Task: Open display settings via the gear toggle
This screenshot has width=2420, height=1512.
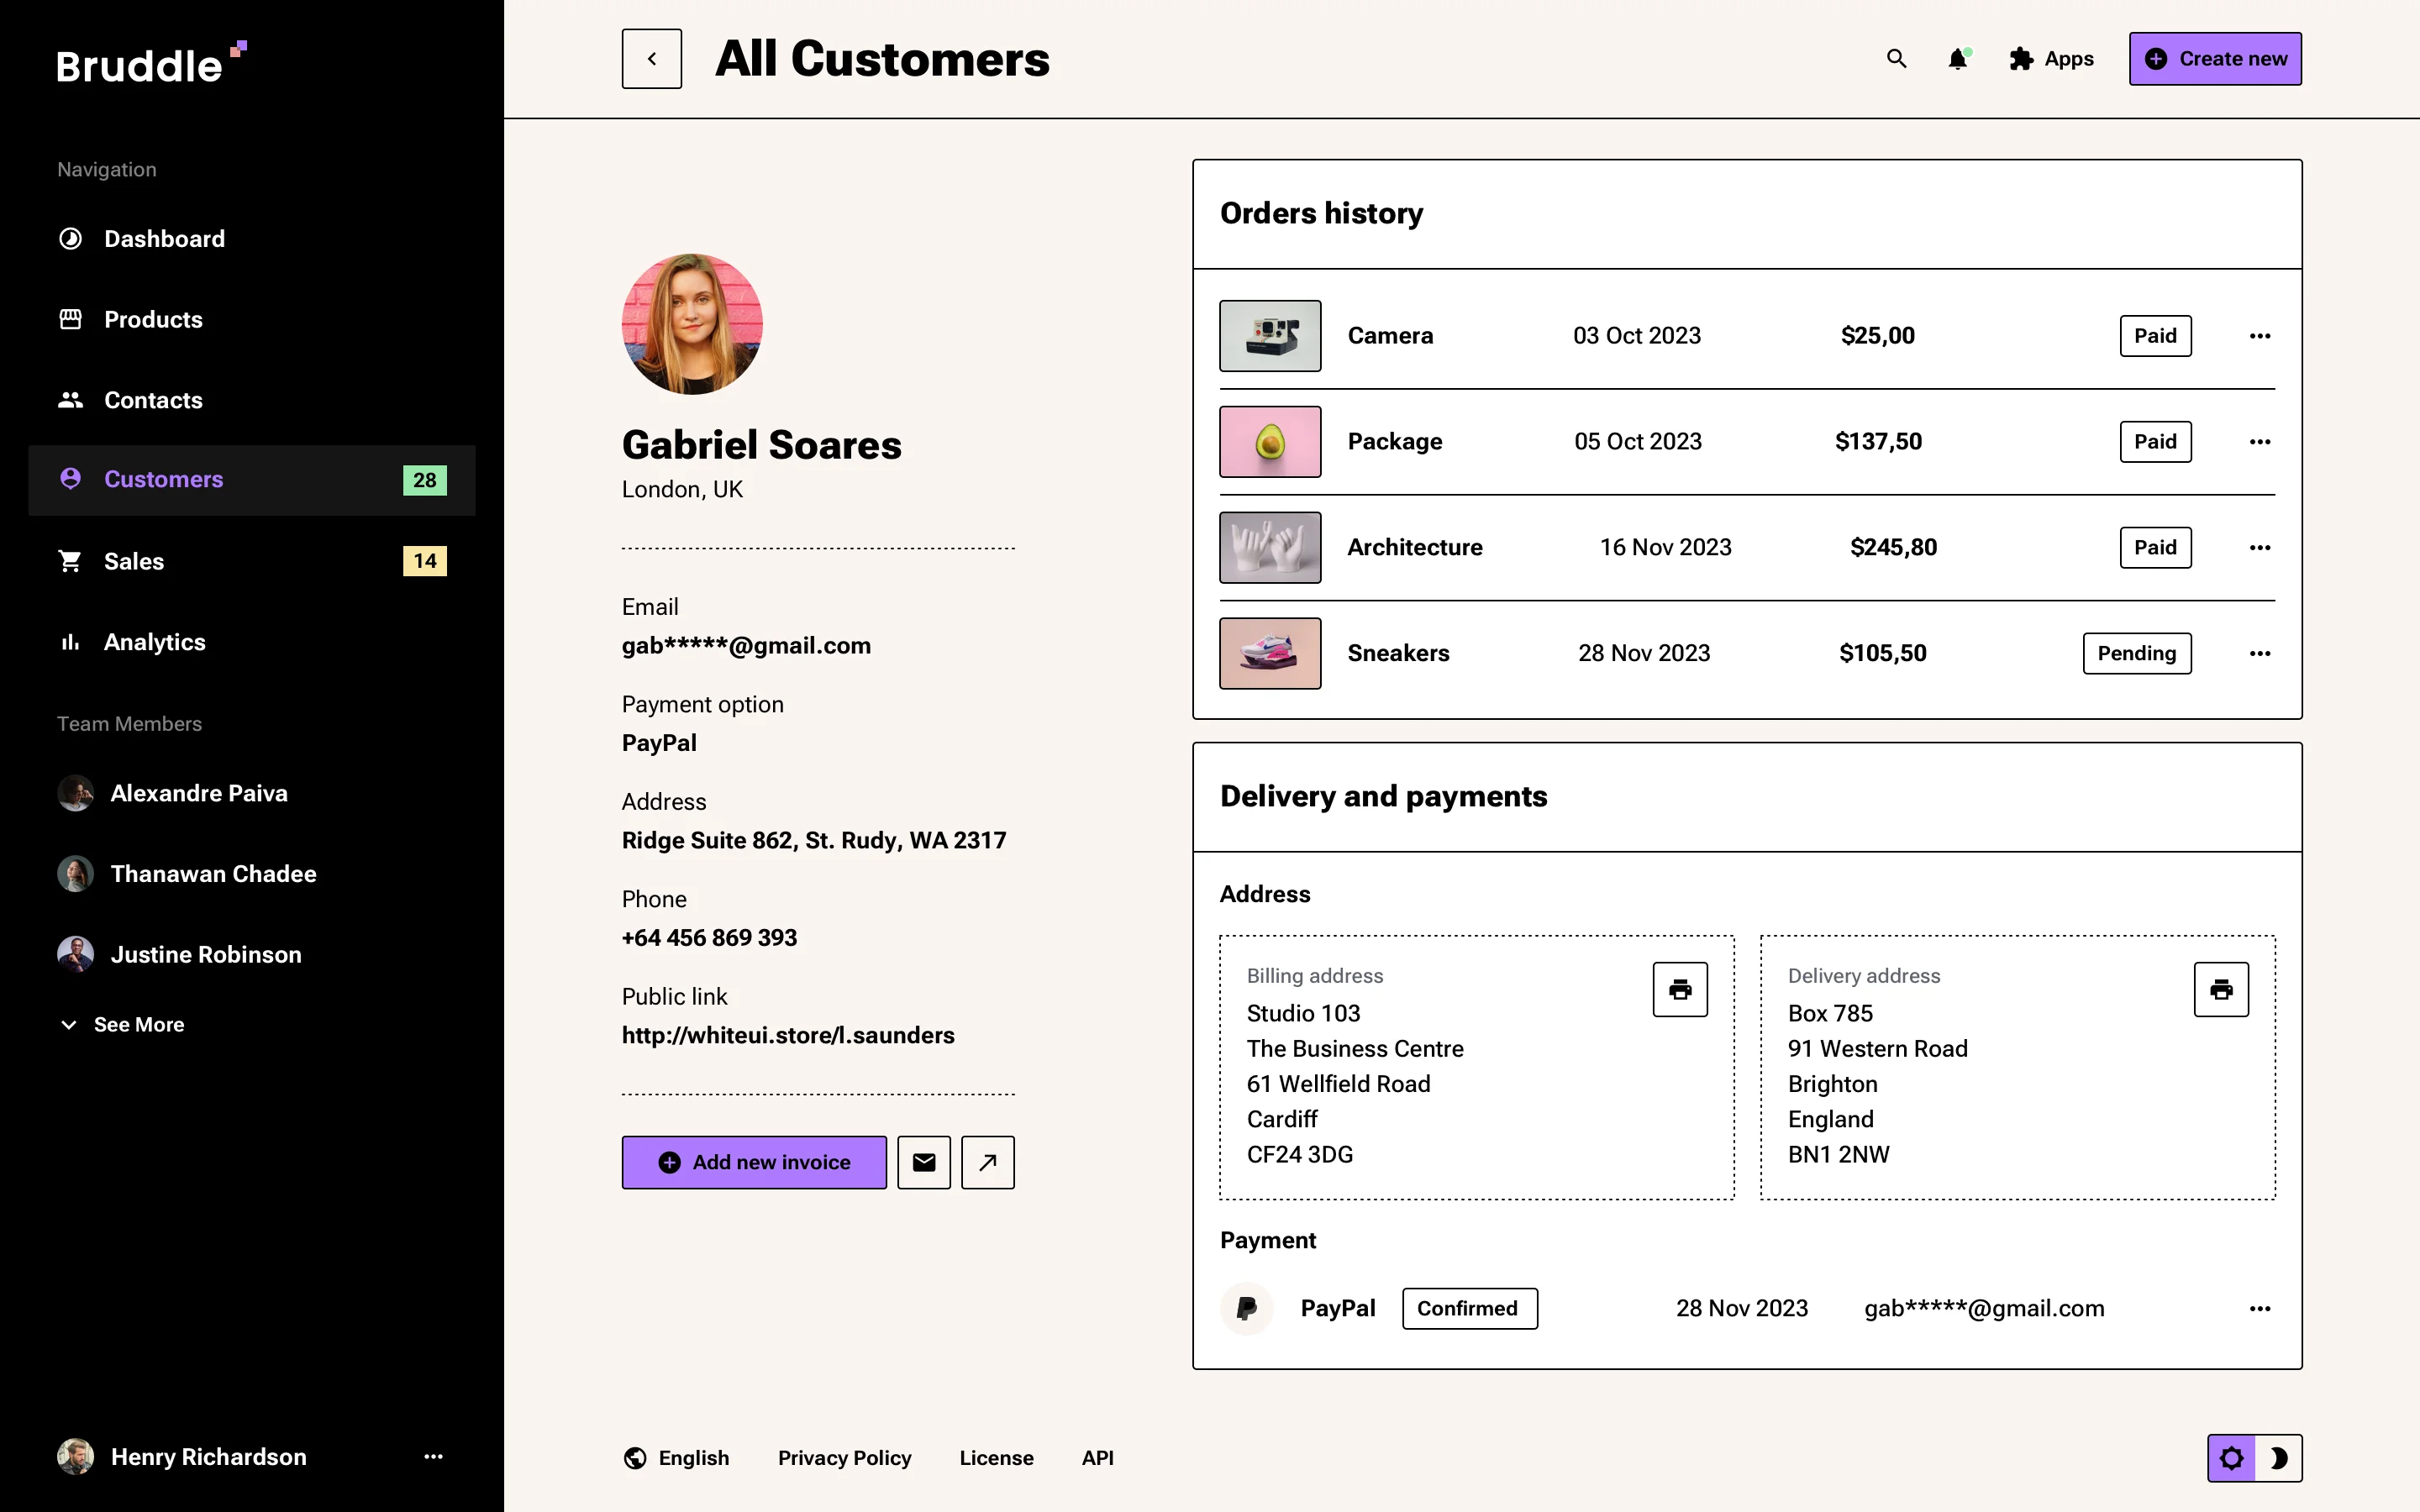Action: click(2232, 1457)
